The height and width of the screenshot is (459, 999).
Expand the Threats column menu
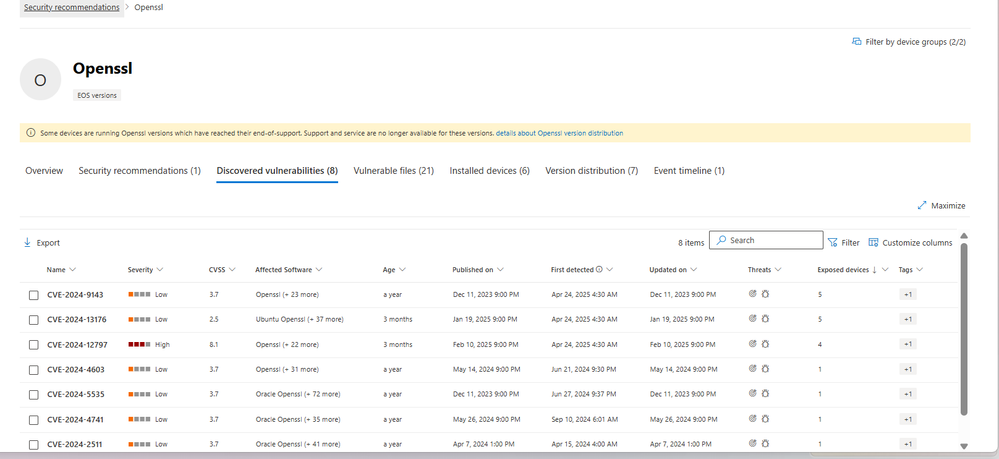point(779,270)
